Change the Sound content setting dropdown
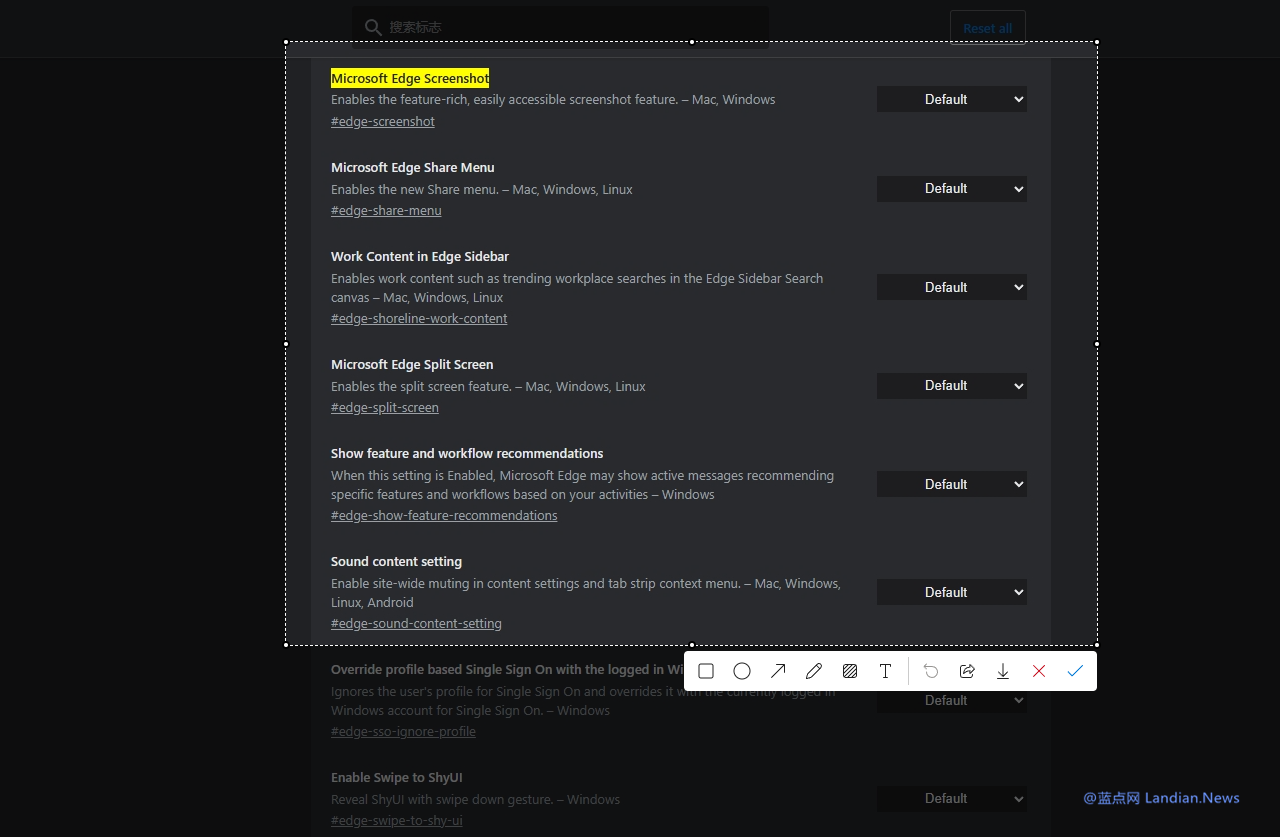Screen dimensions: 1280x837 tap(951, 592)
